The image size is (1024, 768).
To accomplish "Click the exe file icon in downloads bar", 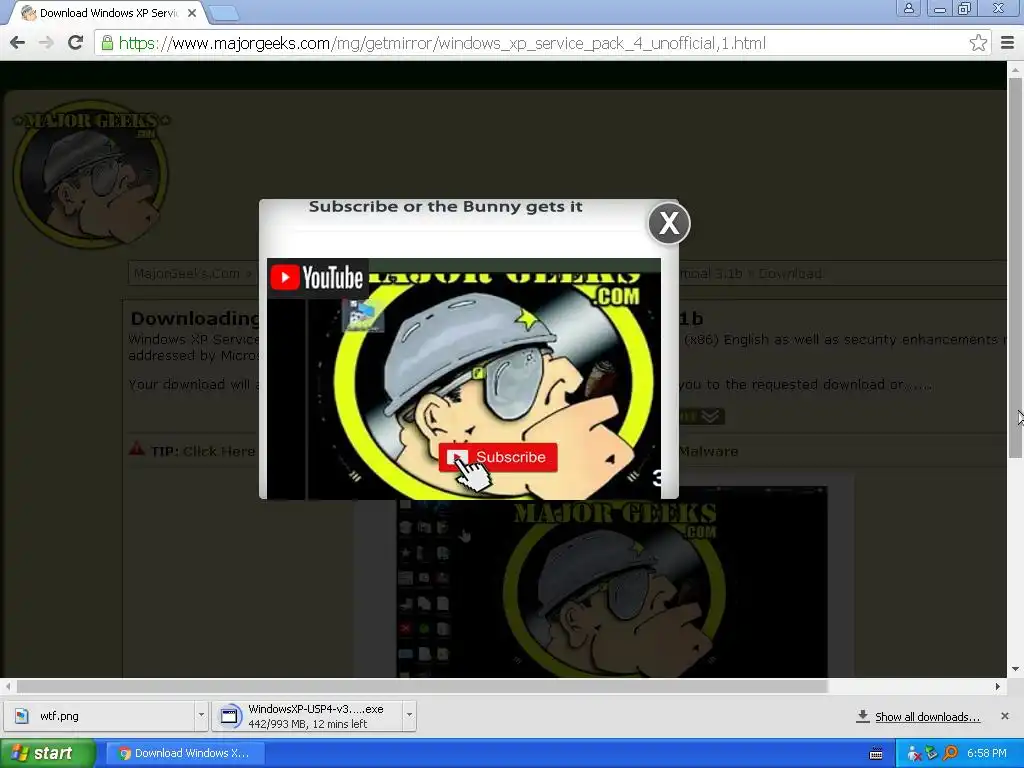I will [229, 716].
